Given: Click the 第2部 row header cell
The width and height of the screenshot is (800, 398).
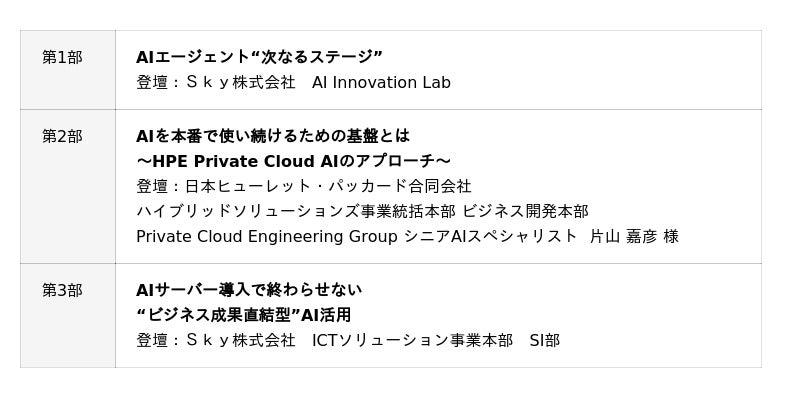Looking at the screenshot, I should [x=68, y=186].
